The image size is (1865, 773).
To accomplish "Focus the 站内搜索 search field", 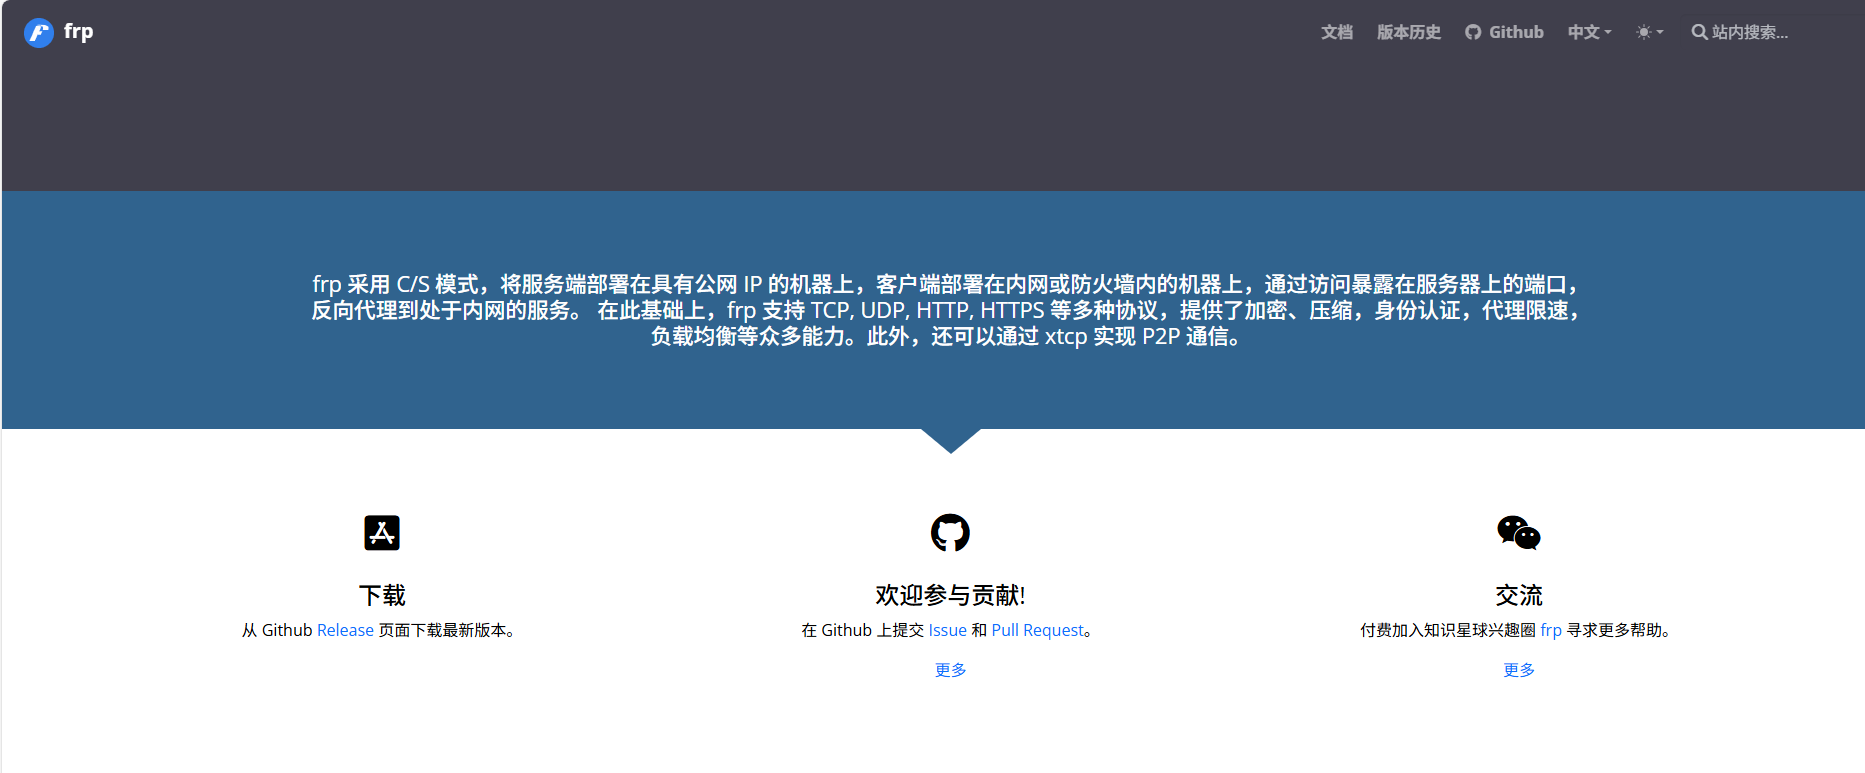I will (x=1765, y=32).
